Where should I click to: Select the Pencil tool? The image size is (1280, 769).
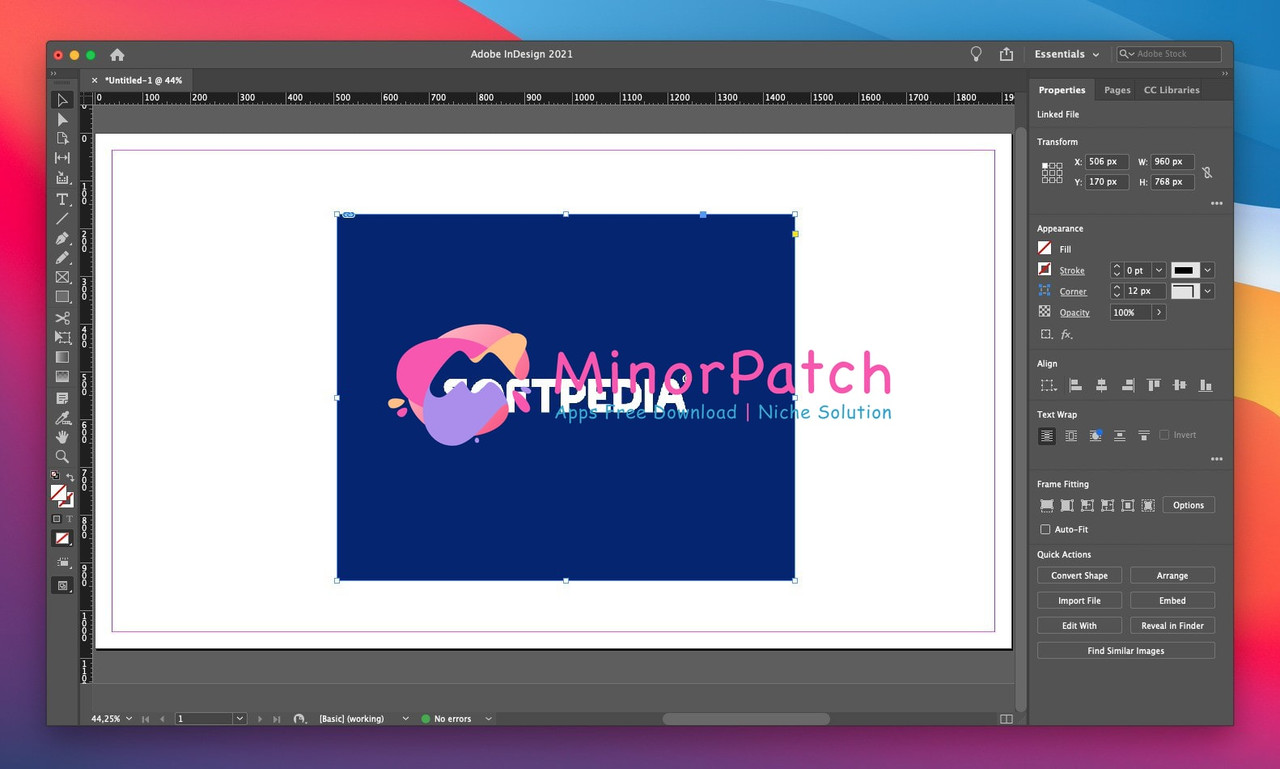(62, 257)
